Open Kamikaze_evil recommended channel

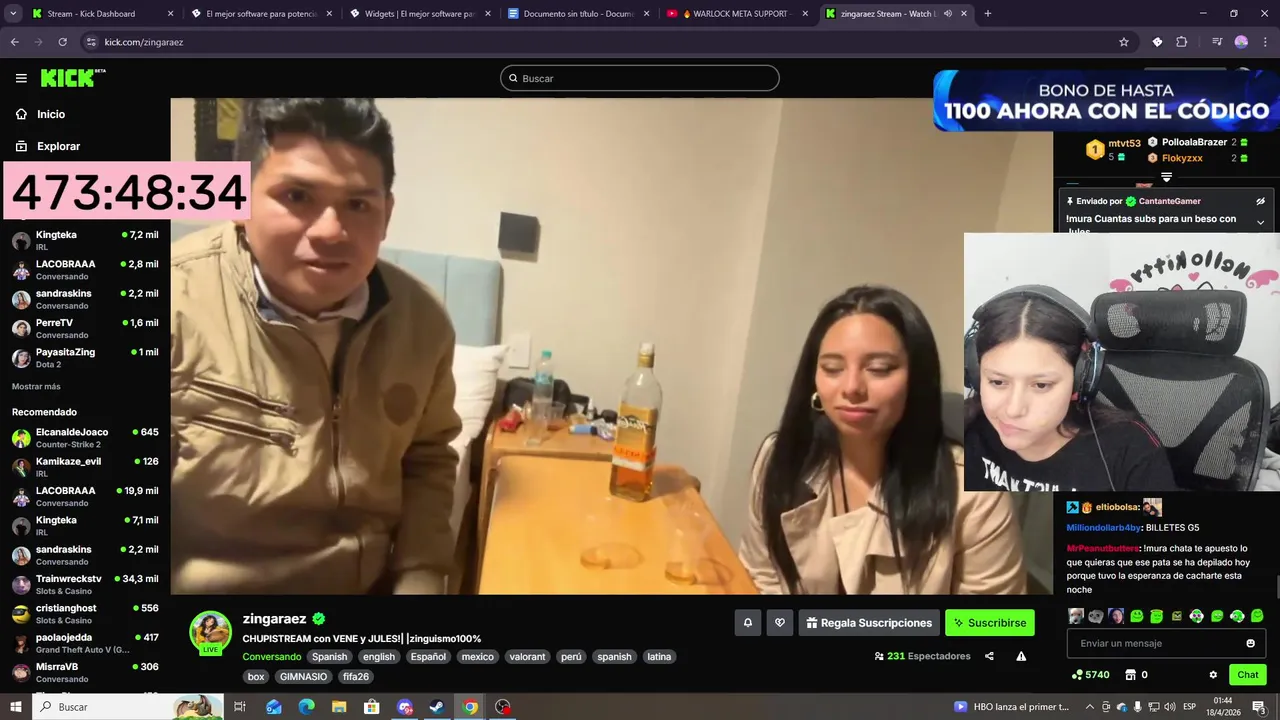coord(85,467)
